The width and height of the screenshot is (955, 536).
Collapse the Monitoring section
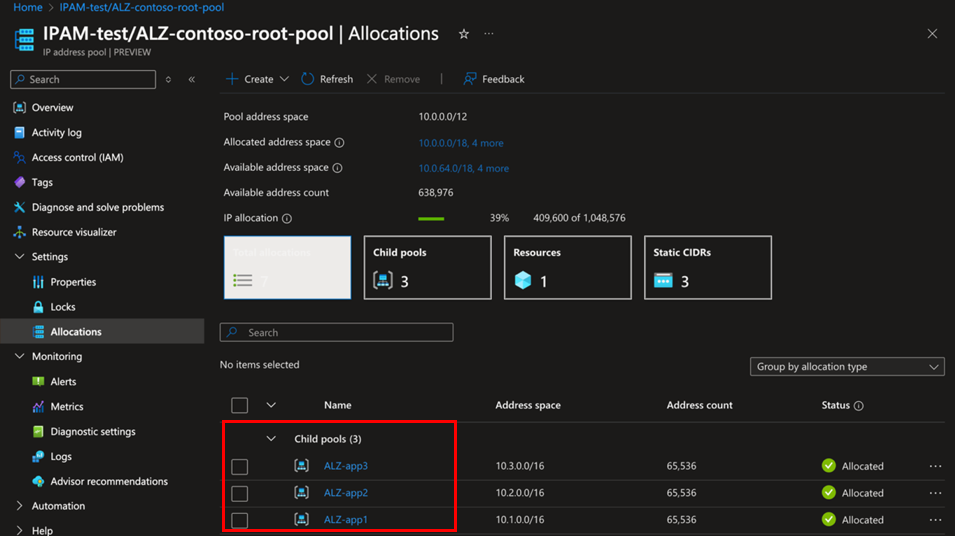19,356
